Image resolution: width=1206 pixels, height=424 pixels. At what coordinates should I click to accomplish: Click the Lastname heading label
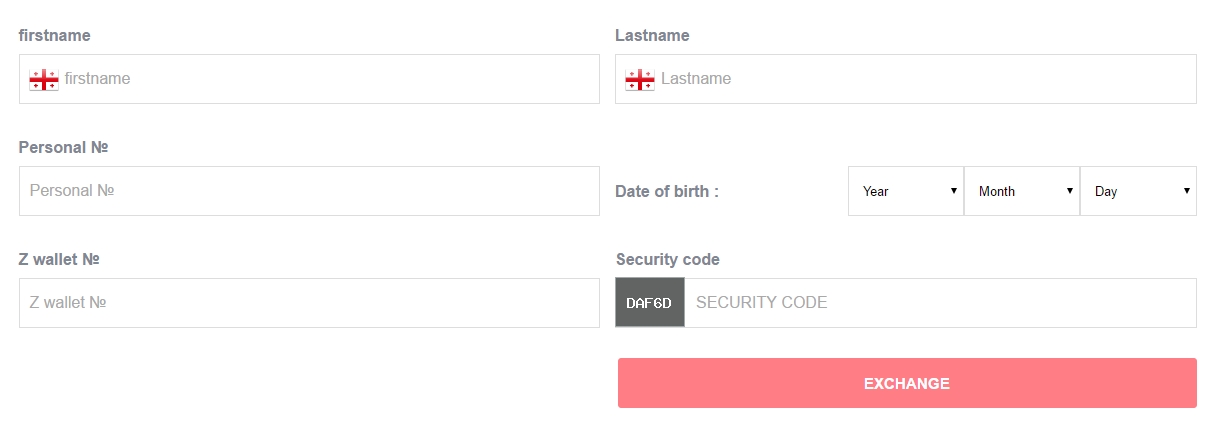[653, 35]
